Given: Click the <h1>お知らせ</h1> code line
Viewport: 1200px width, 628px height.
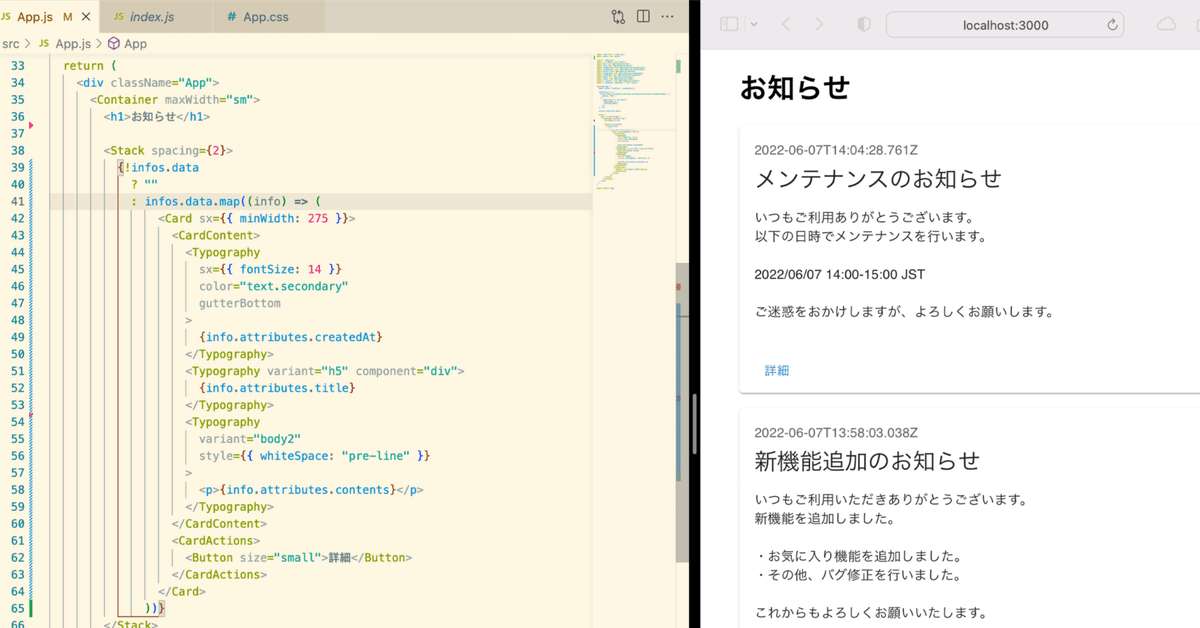Looking at the screenshot, I should [157, 116].
